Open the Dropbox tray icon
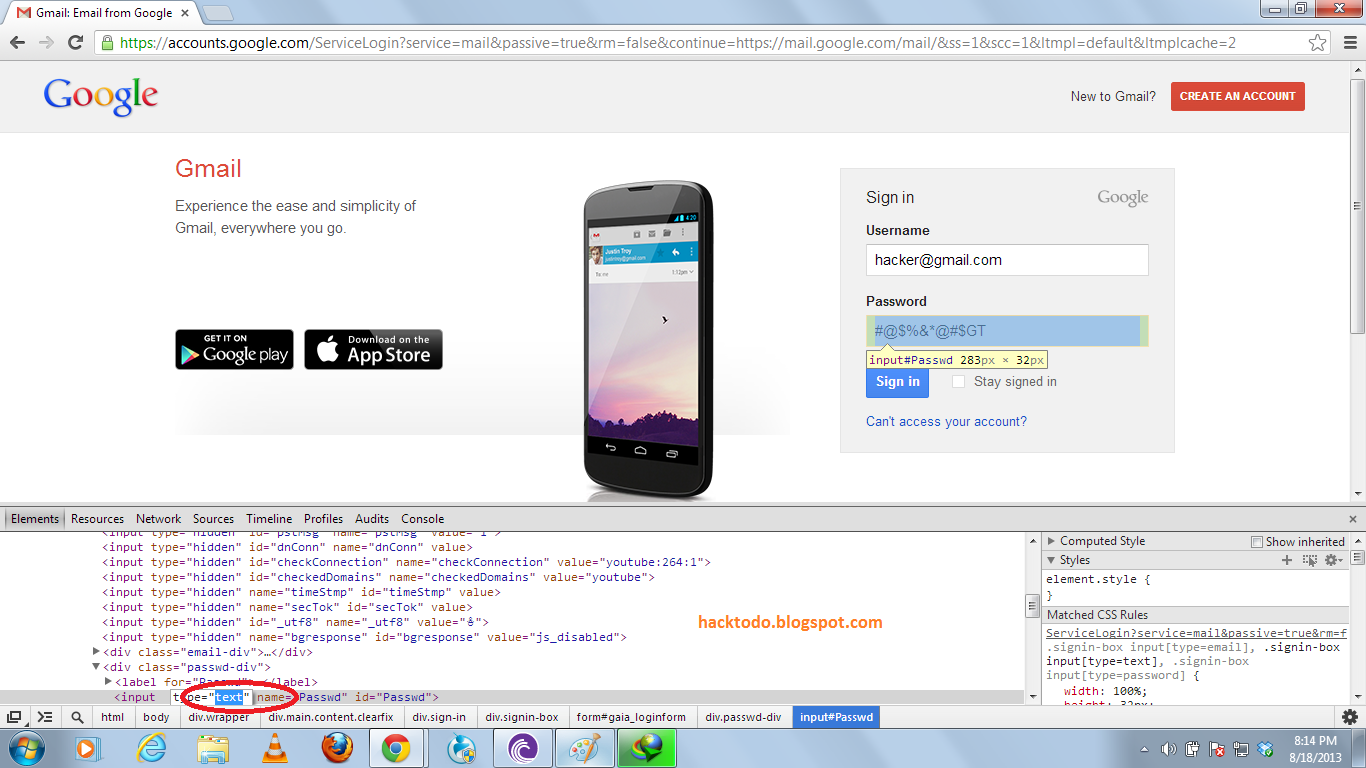The image size is (1366, 768). [1266, 749]
